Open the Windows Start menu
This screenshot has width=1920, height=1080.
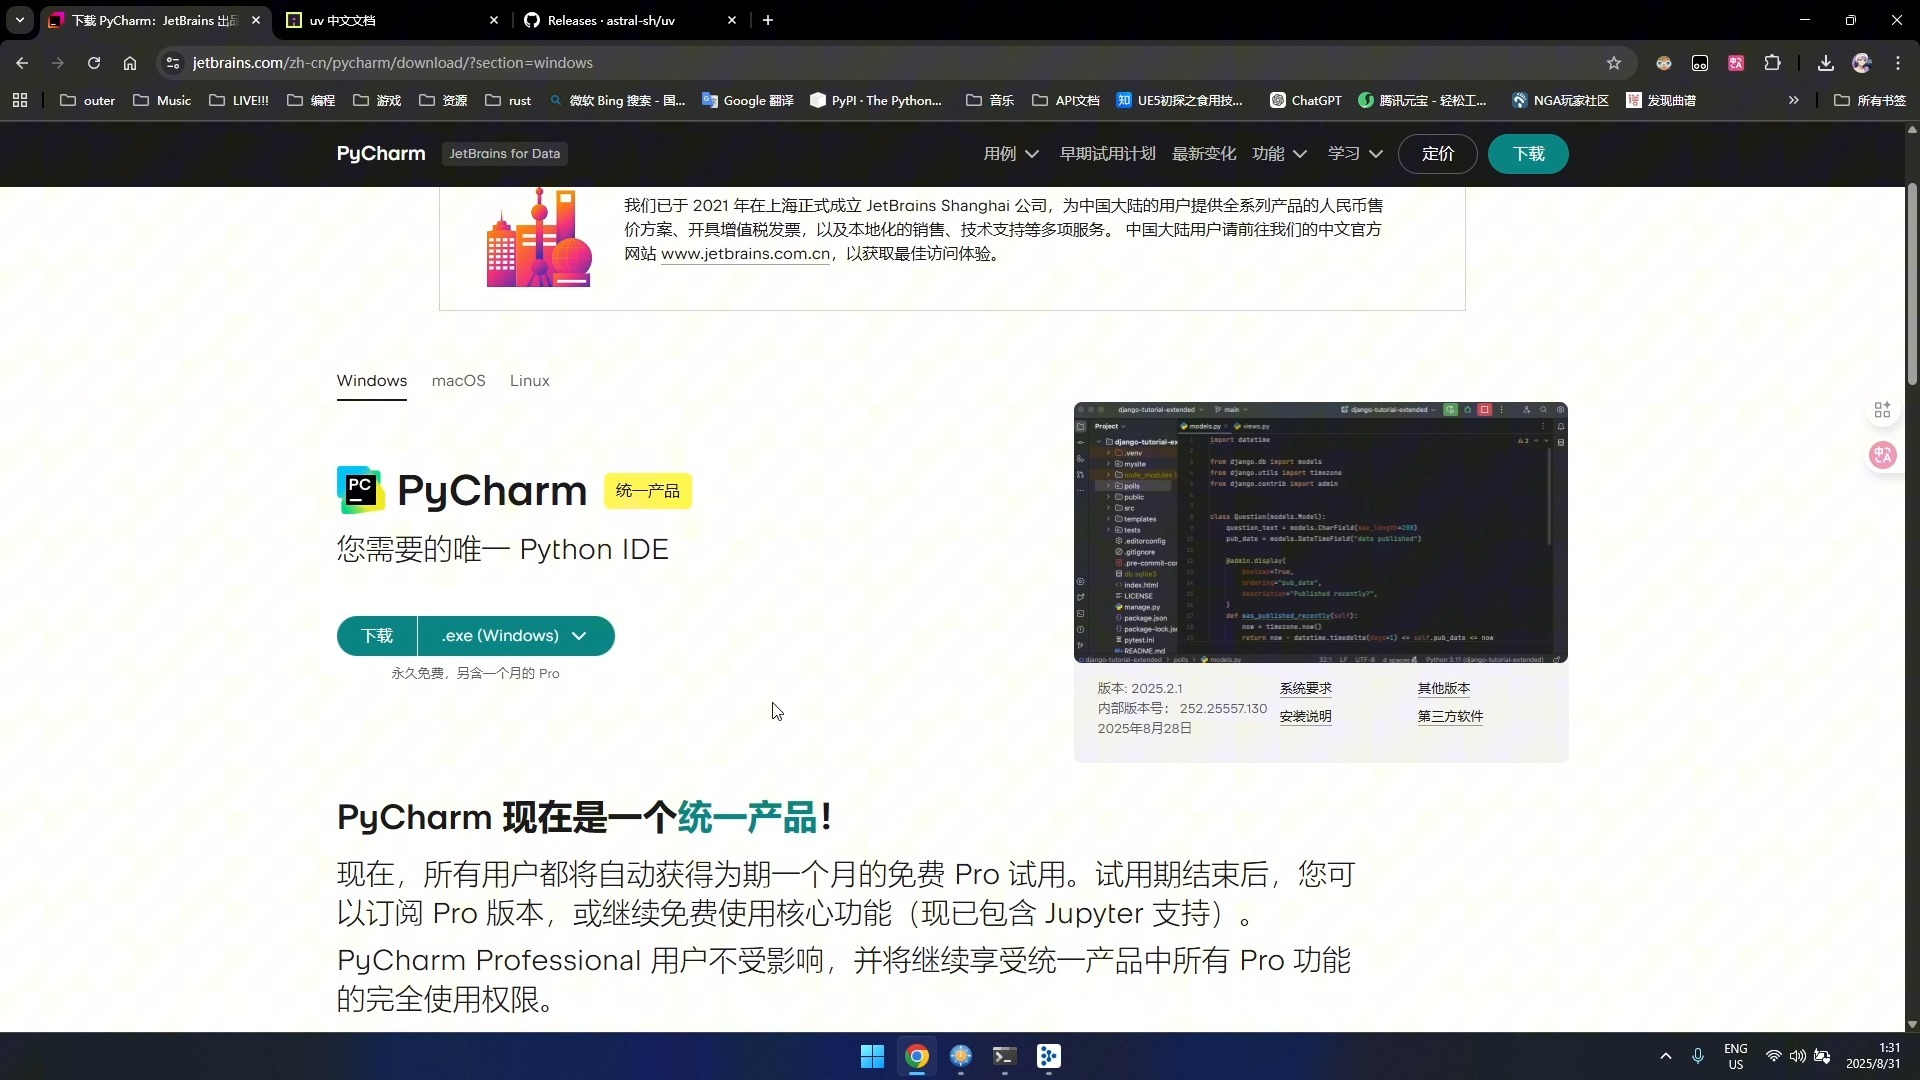(872, 1056)
